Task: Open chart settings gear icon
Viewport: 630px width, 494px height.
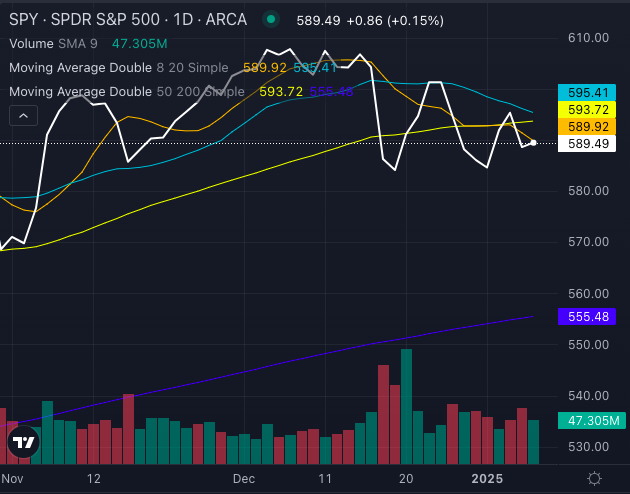Action: 594,478
